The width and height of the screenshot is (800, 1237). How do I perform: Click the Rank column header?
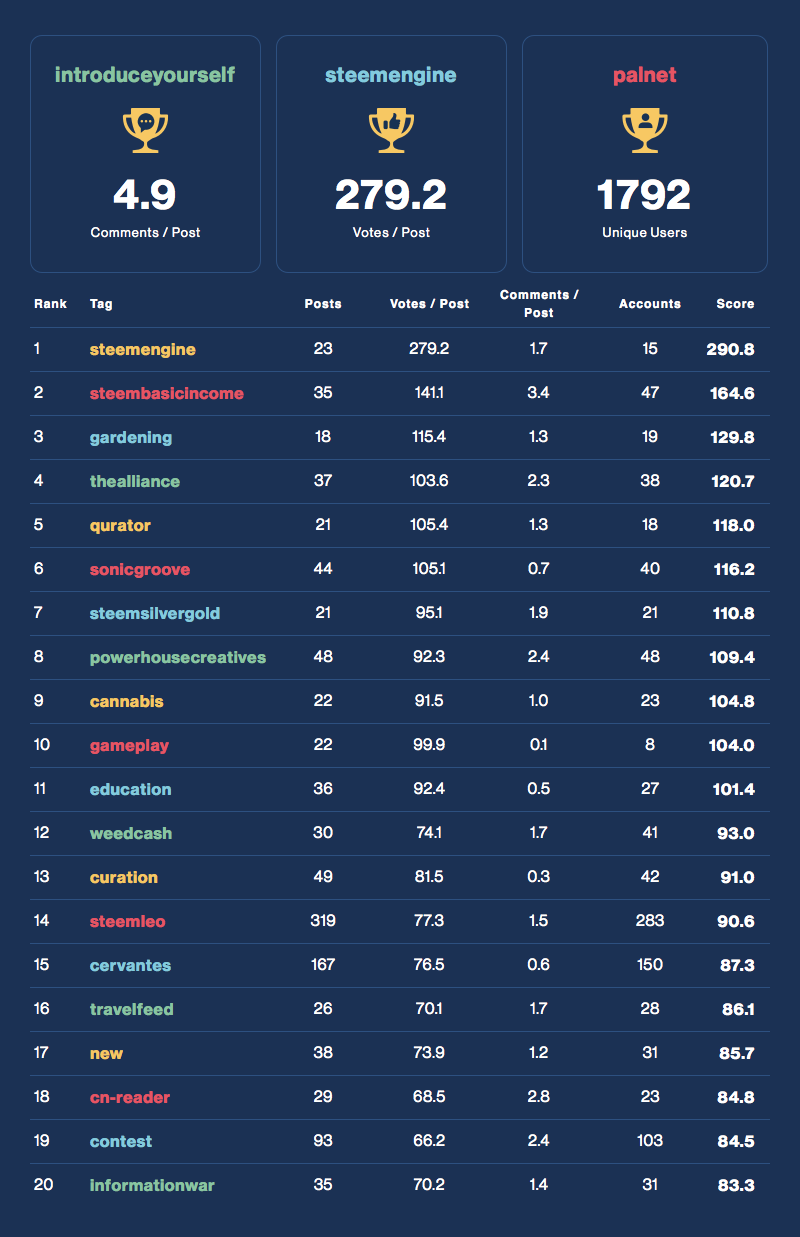click(x=50, y=303)
